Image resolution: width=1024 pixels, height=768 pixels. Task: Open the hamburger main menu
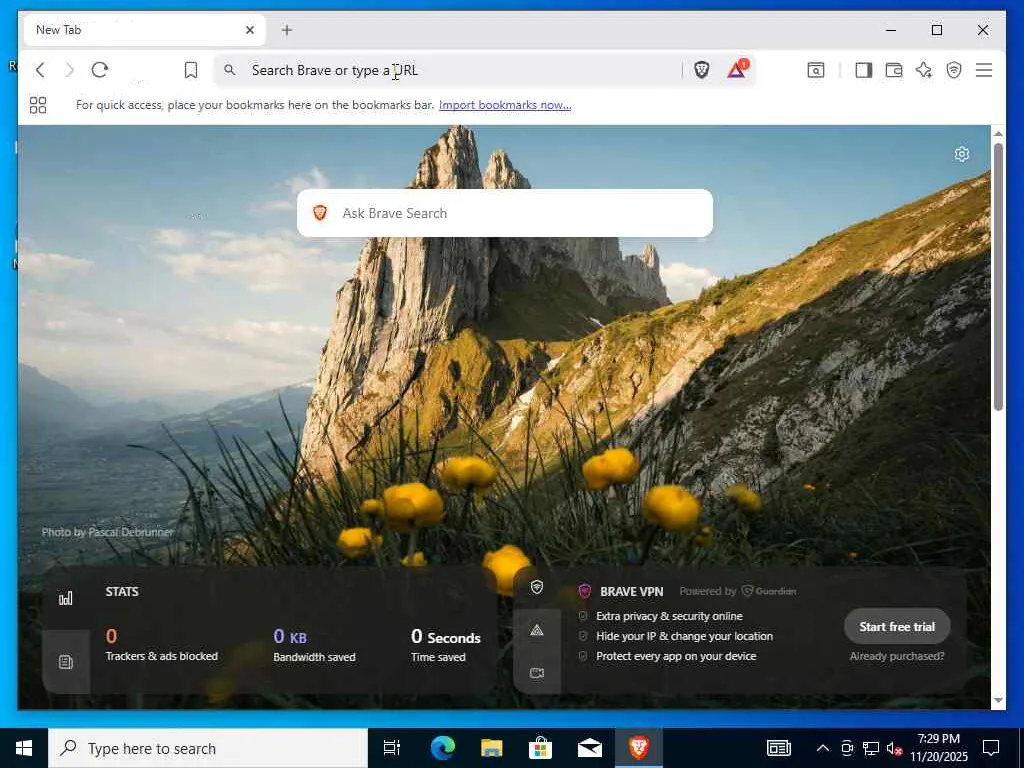[x=984, y=70]
